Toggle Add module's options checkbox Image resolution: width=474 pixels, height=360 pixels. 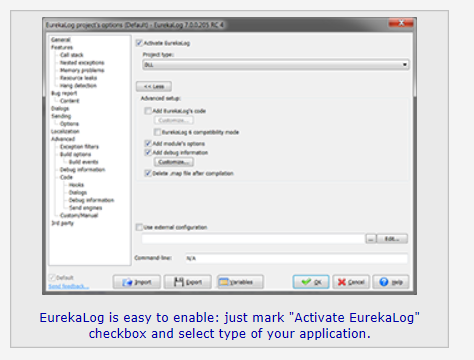pos(148,143)
